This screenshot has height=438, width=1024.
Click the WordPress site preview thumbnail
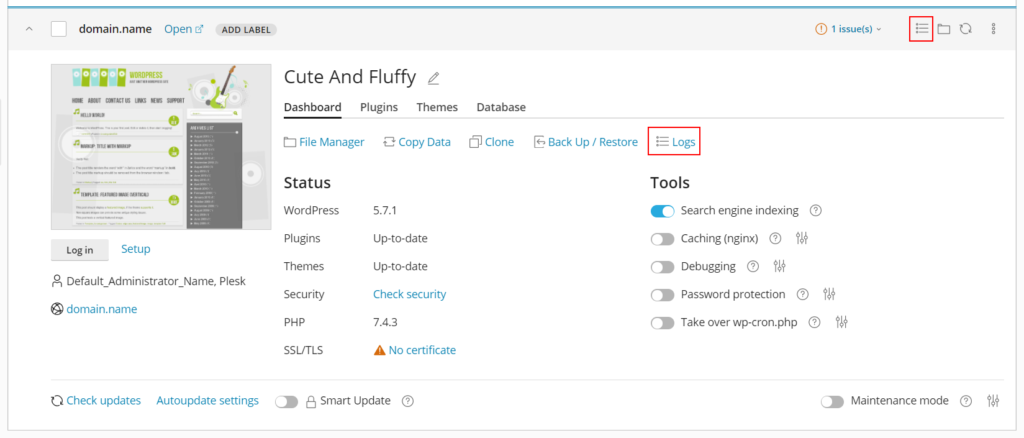[x=161, y=147]
